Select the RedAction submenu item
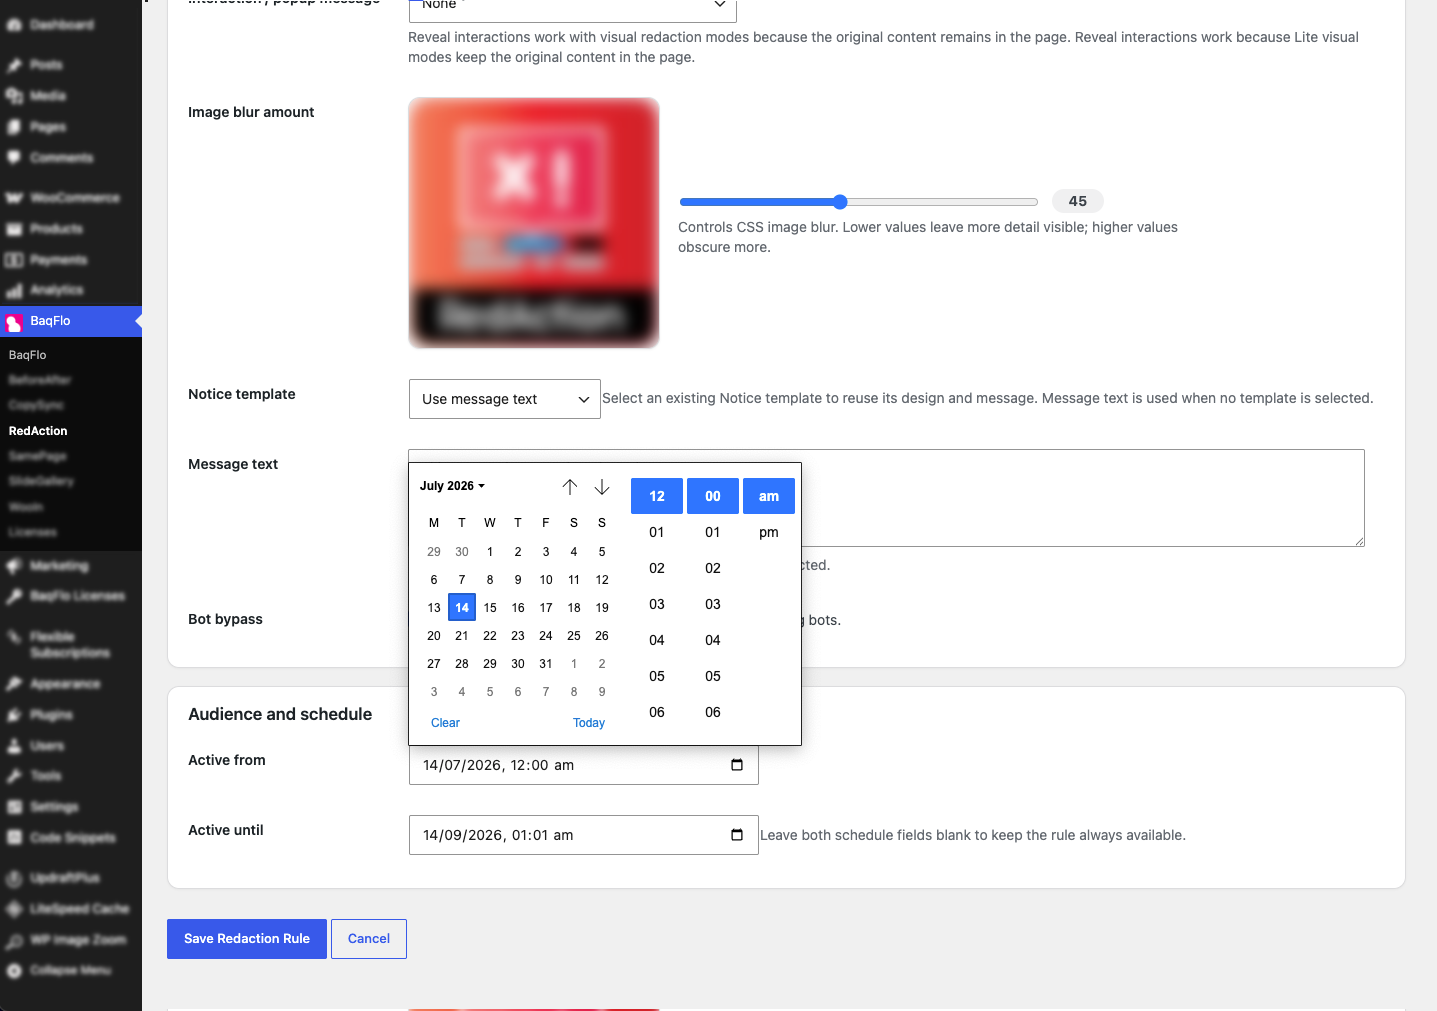The image size is (1437, 1011). 38,431
